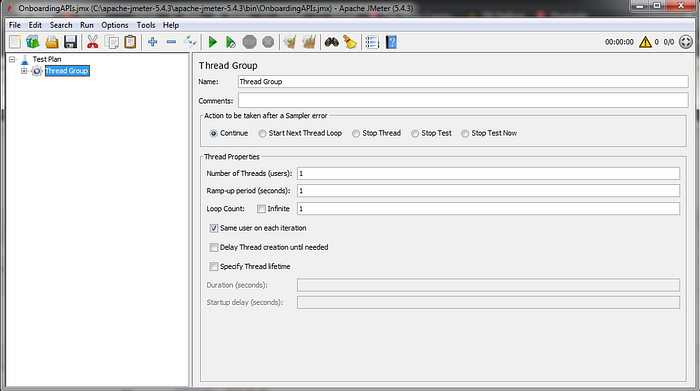Clear all results with double broom icon
The width and height of the screenshot is (700, 391).
309,42
